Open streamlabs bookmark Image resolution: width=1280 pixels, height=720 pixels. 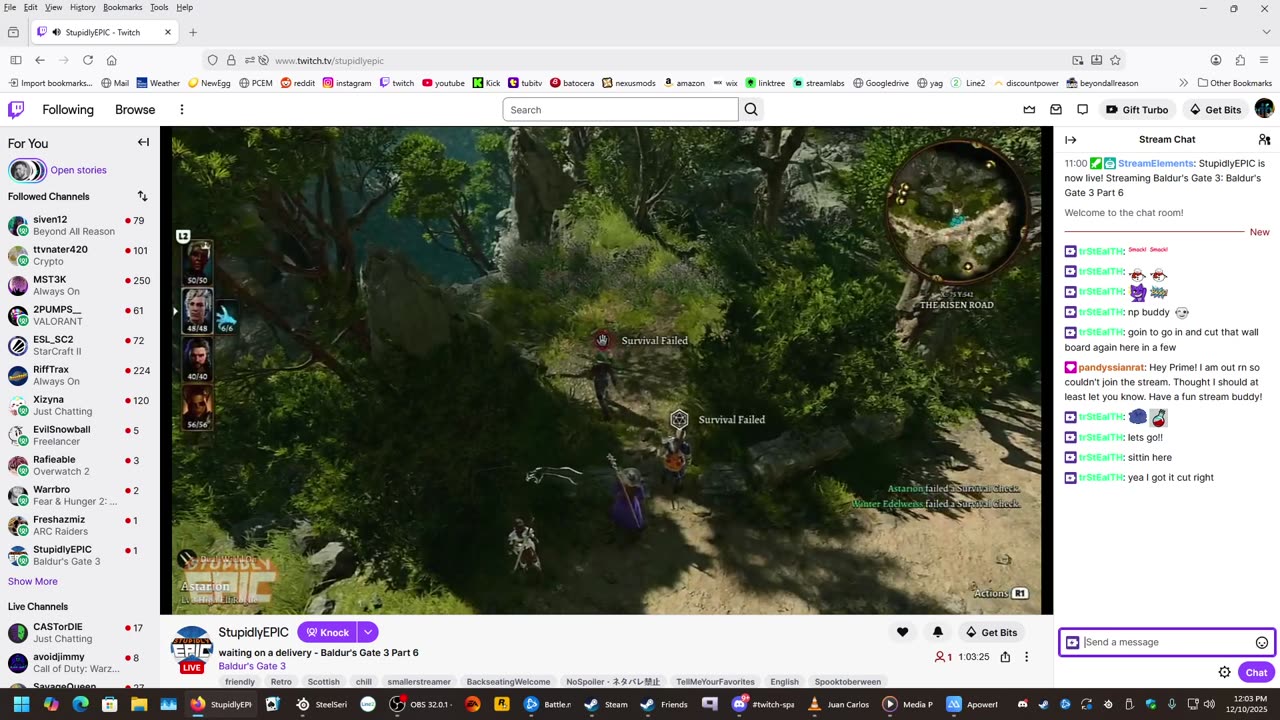(819, 83)
